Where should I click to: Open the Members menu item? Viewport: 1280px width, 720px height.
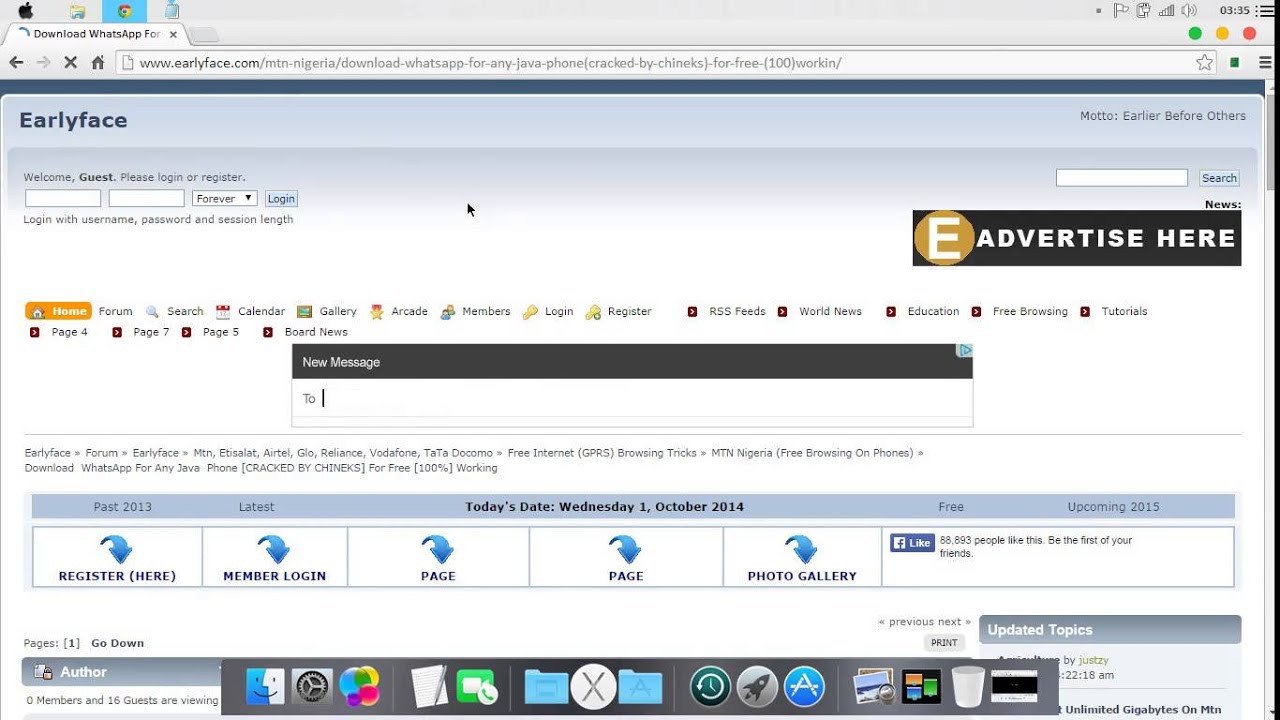pyautogui.click(x=476, y=311)
